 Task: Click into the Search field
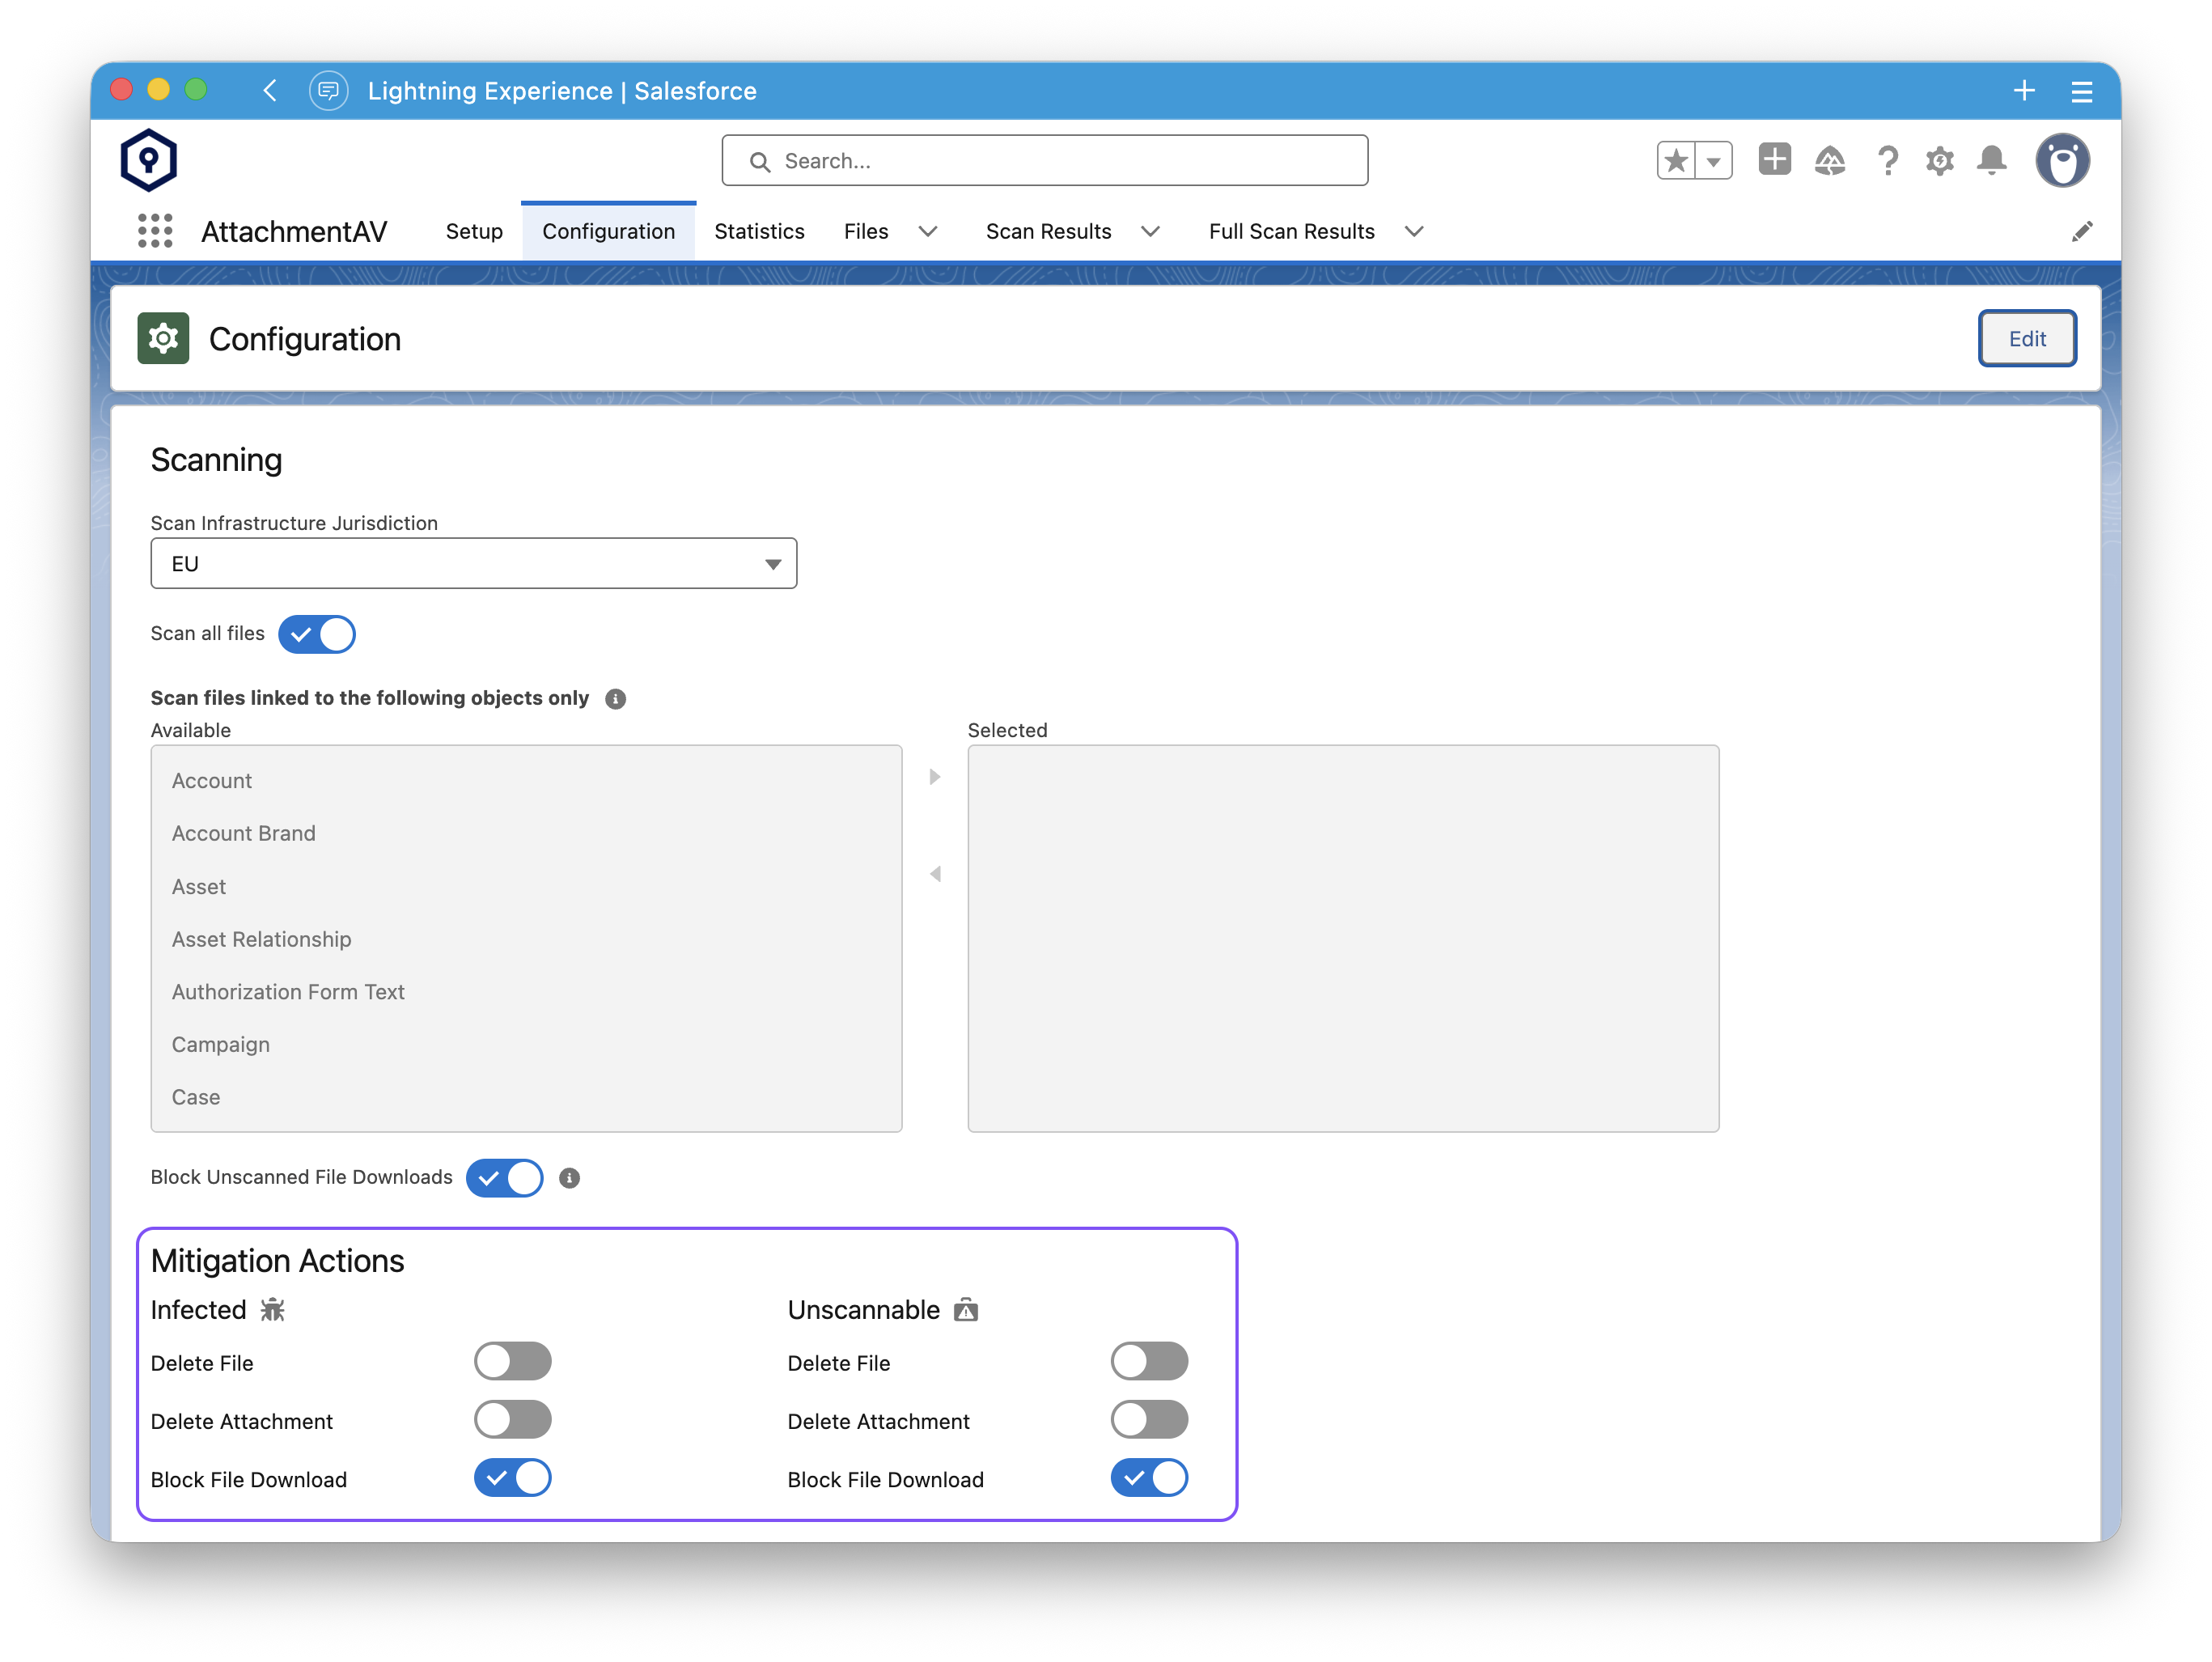pyautogui.click(x=1045, y=161)
